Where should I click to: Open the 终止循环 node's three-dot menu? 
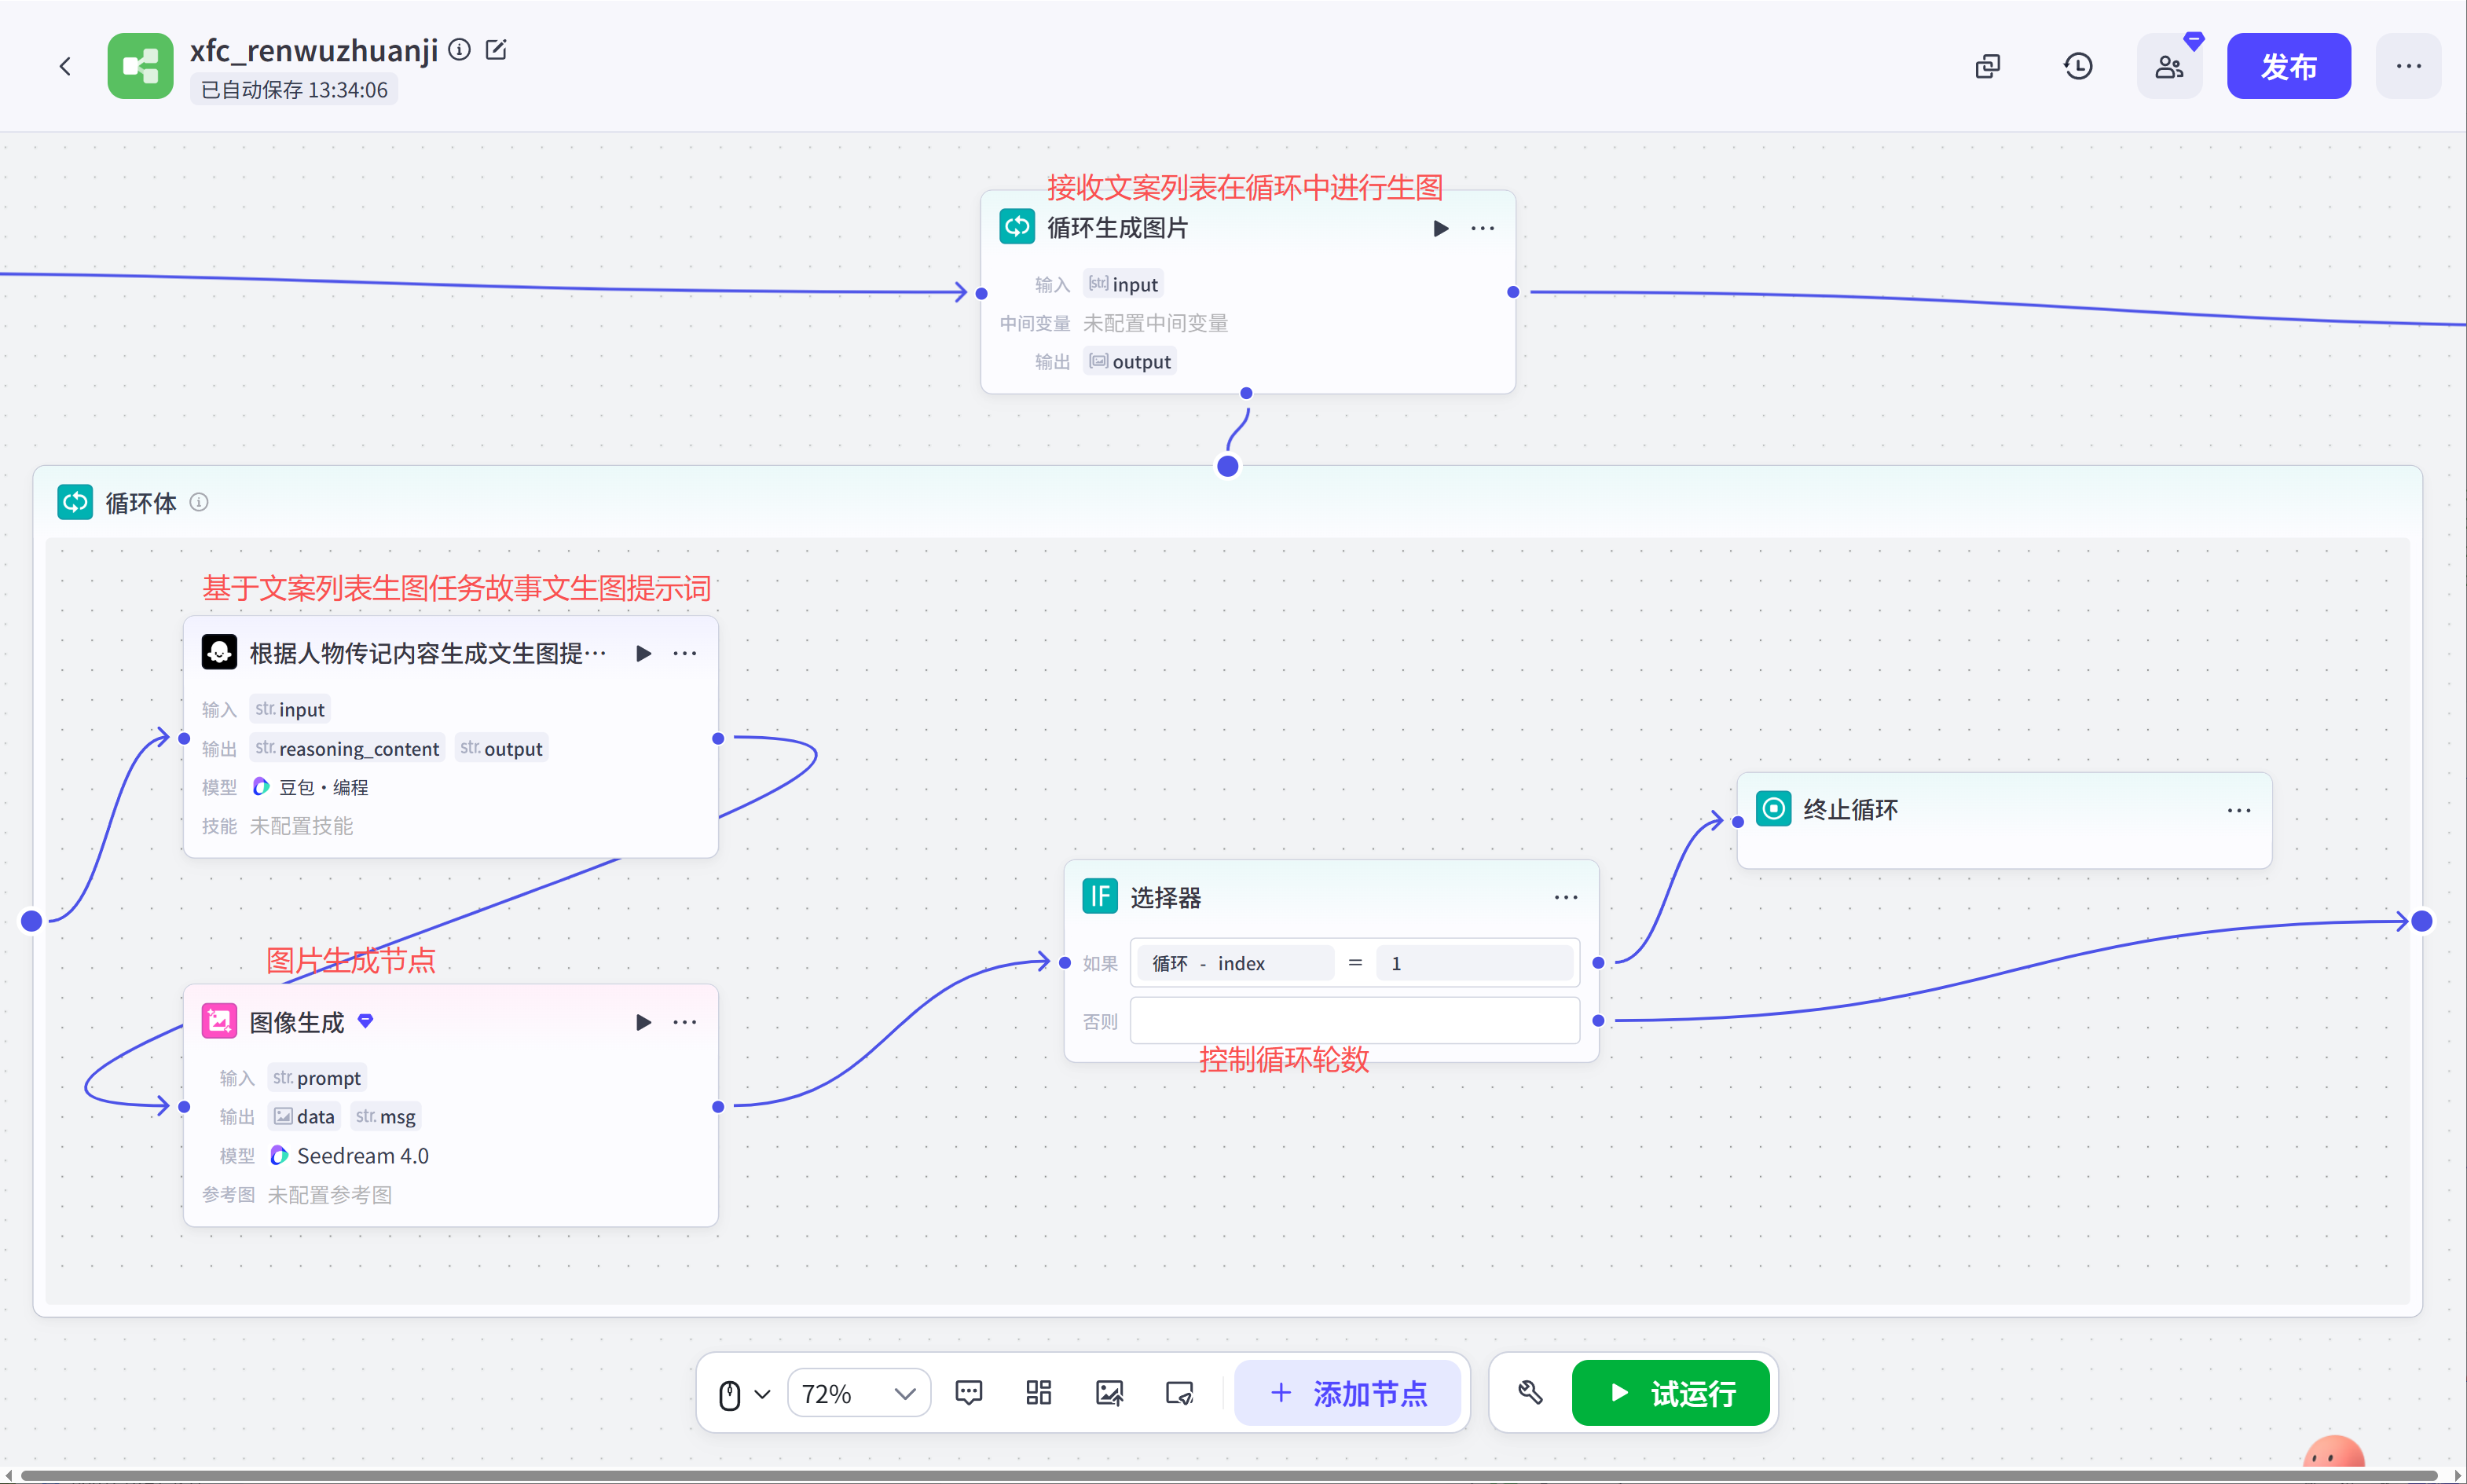(2238, 810)
